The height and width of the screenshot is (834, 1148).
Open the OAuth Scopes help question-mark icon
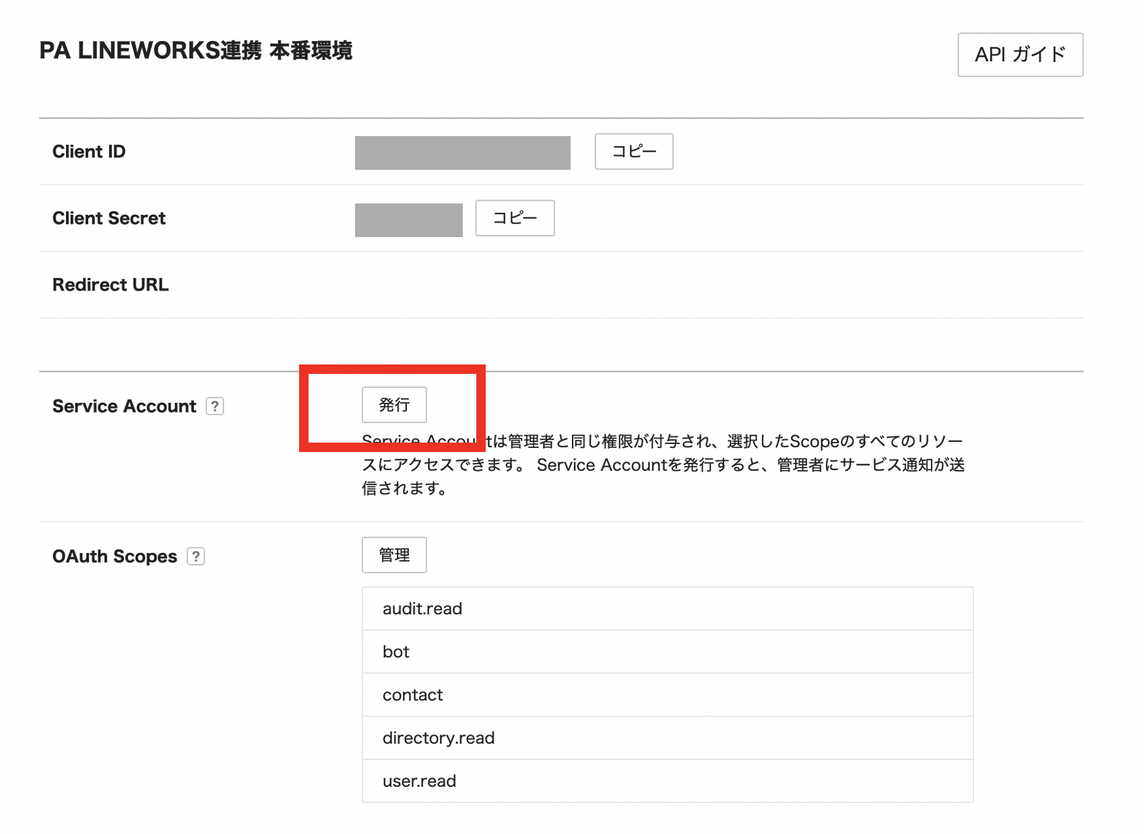(195, 556)
